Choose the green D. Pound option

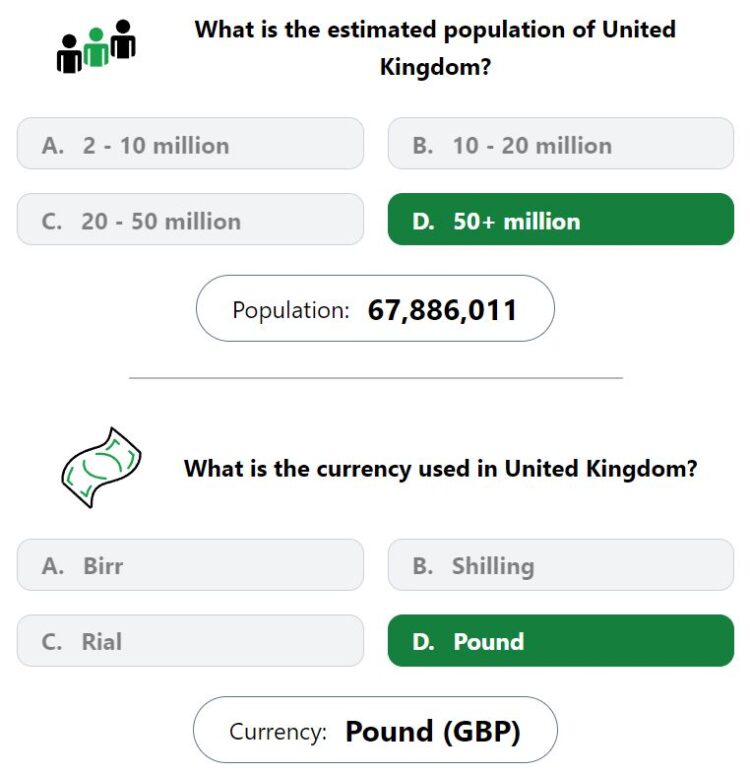(561, 641)
